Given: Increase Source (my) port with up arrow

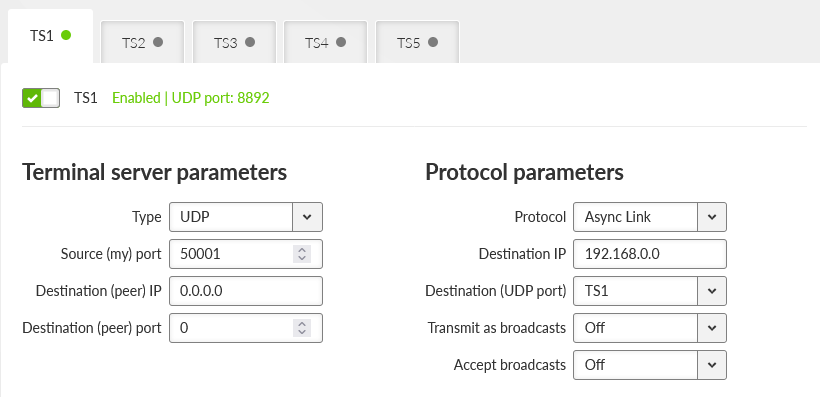Looking at the screenshot, I should click(302, 249).
